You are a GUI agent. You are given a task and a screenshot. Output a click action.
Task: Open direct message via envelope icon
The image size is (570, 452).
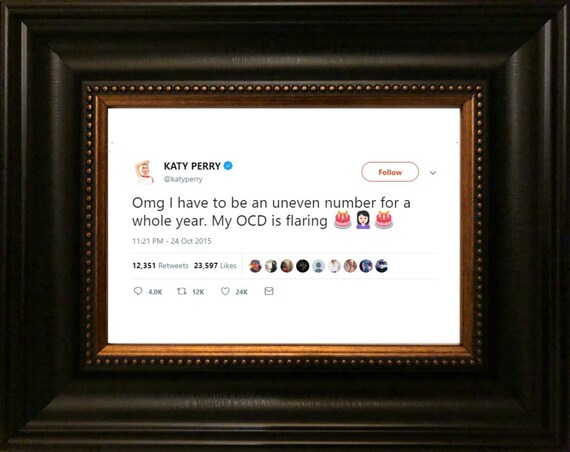click(x=269, y=291)
